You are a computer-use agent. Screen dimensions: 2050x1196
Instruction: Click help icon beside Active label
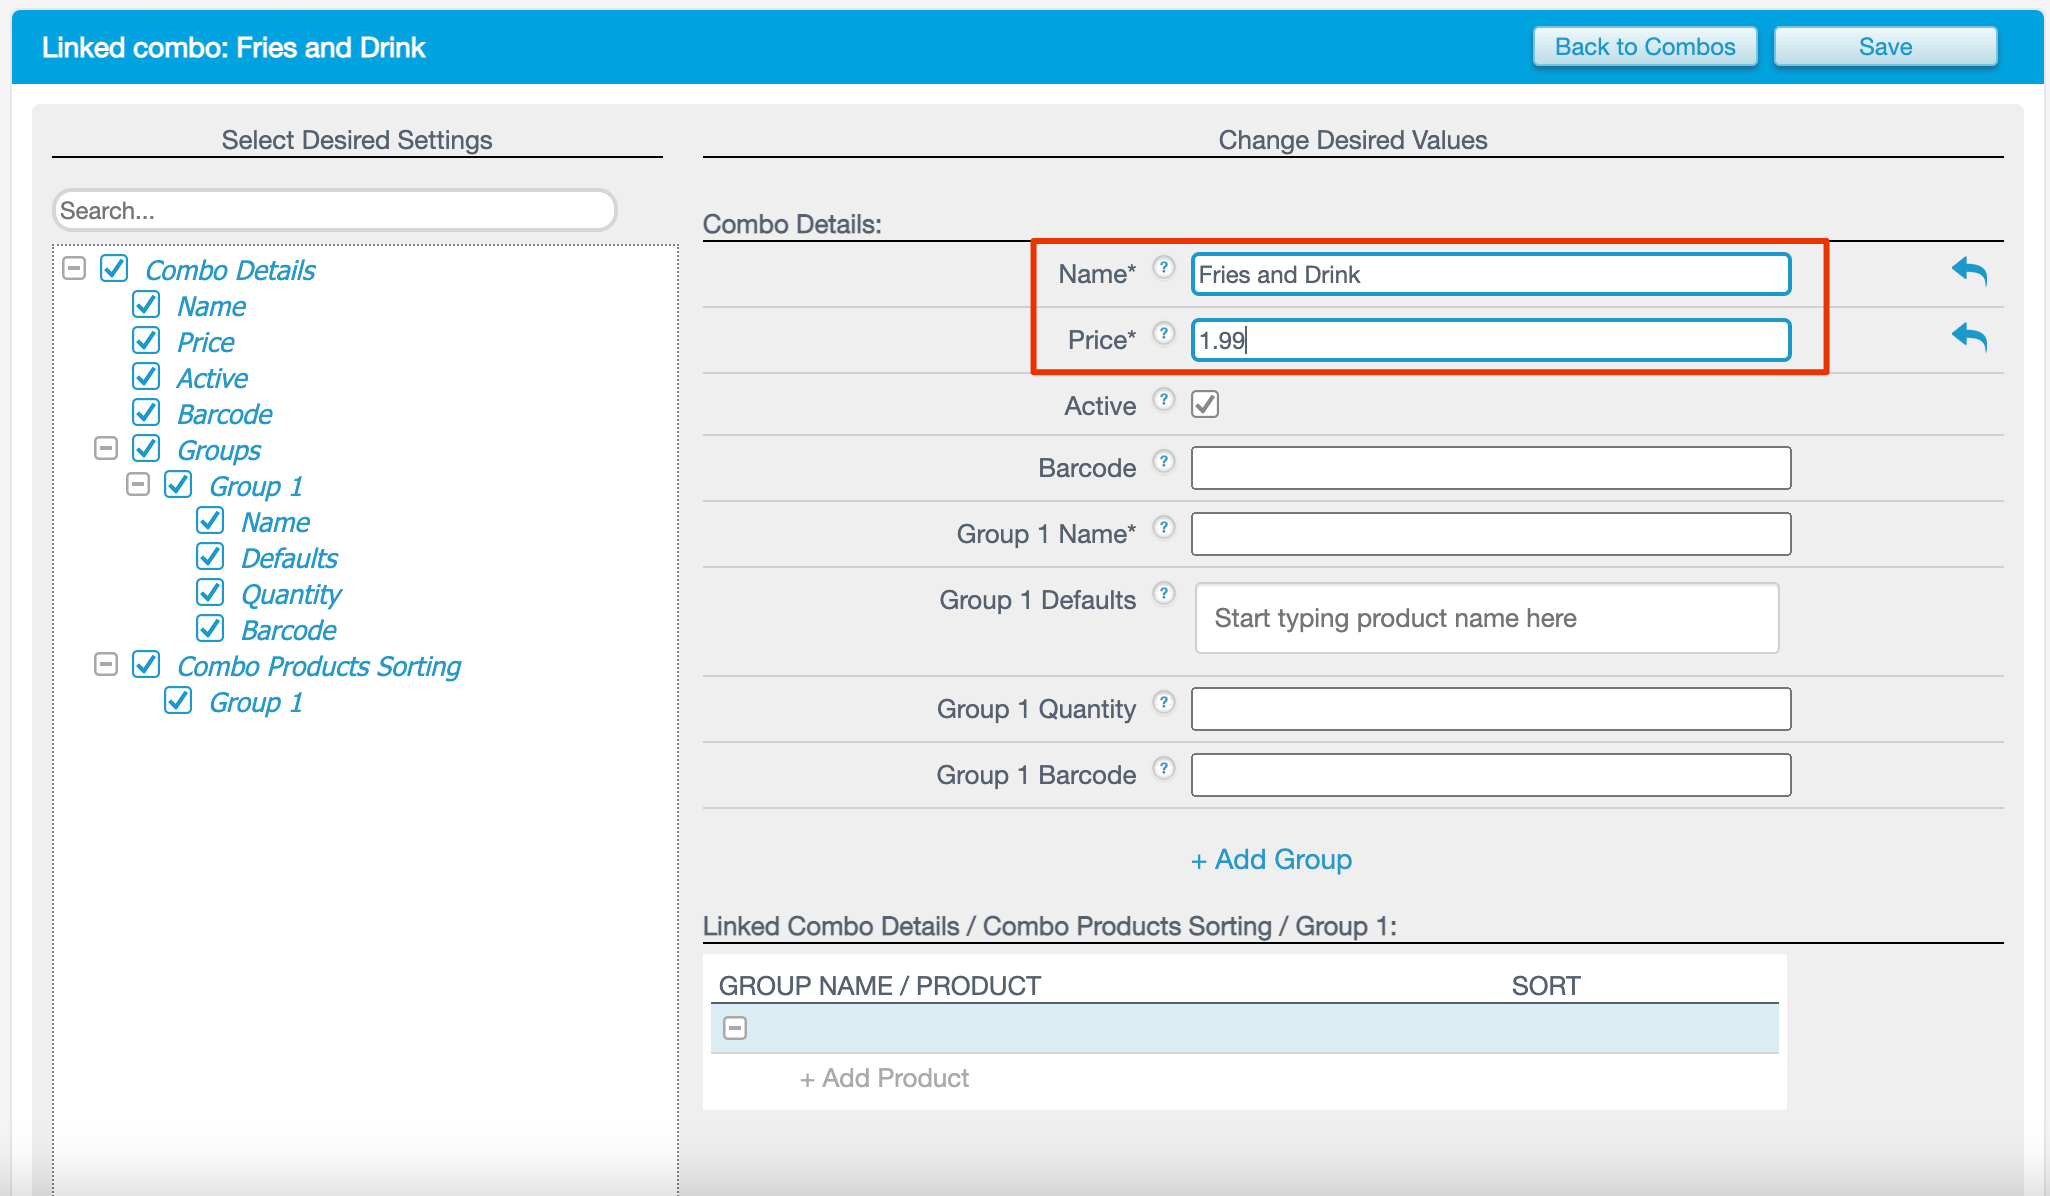coord(1163,399)
